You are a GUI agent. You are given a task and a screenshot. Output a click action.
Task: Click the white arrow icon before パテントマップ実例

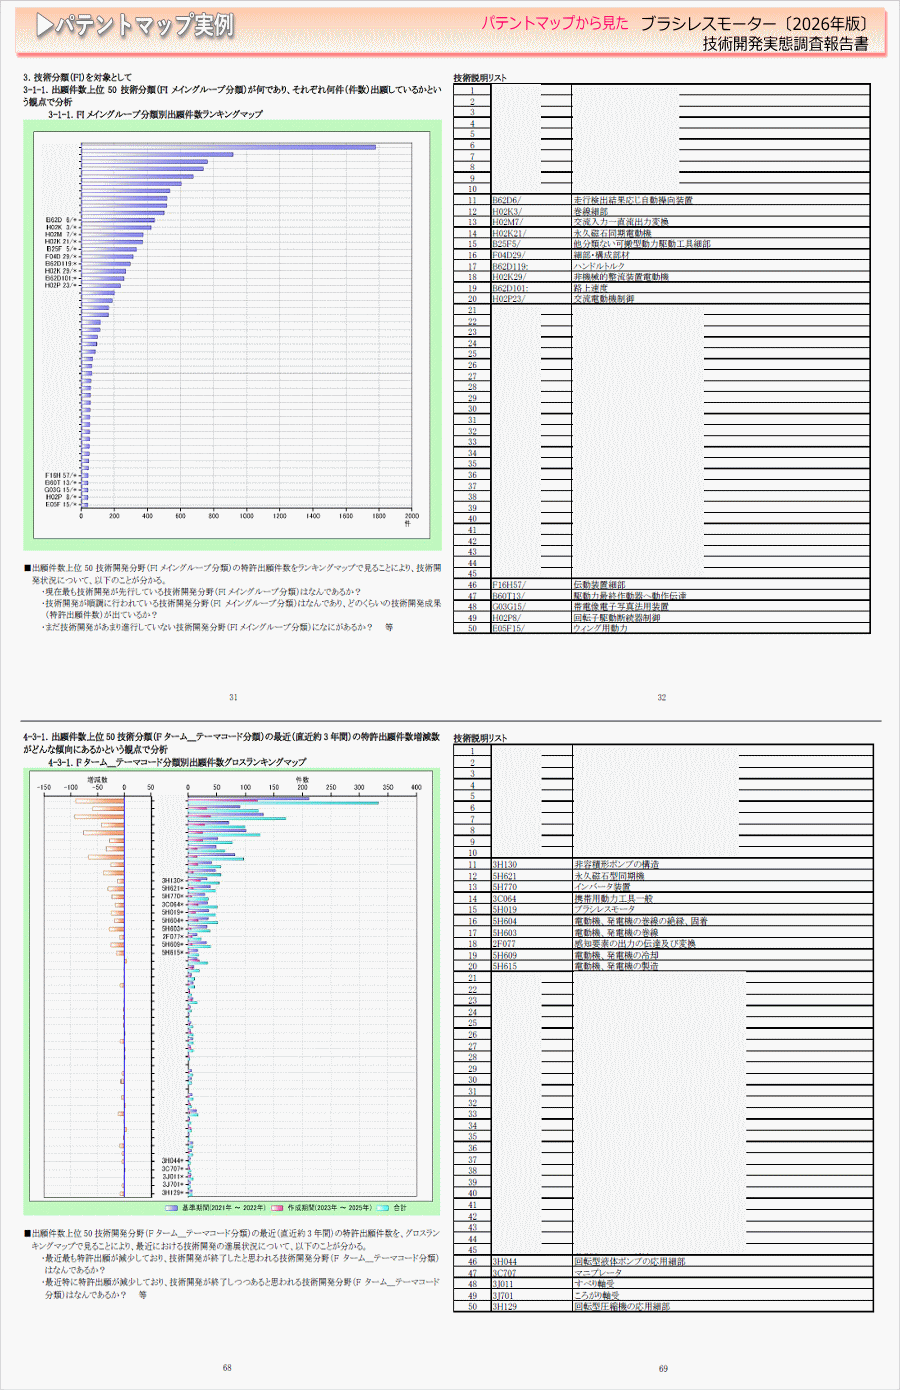point(43,26)
